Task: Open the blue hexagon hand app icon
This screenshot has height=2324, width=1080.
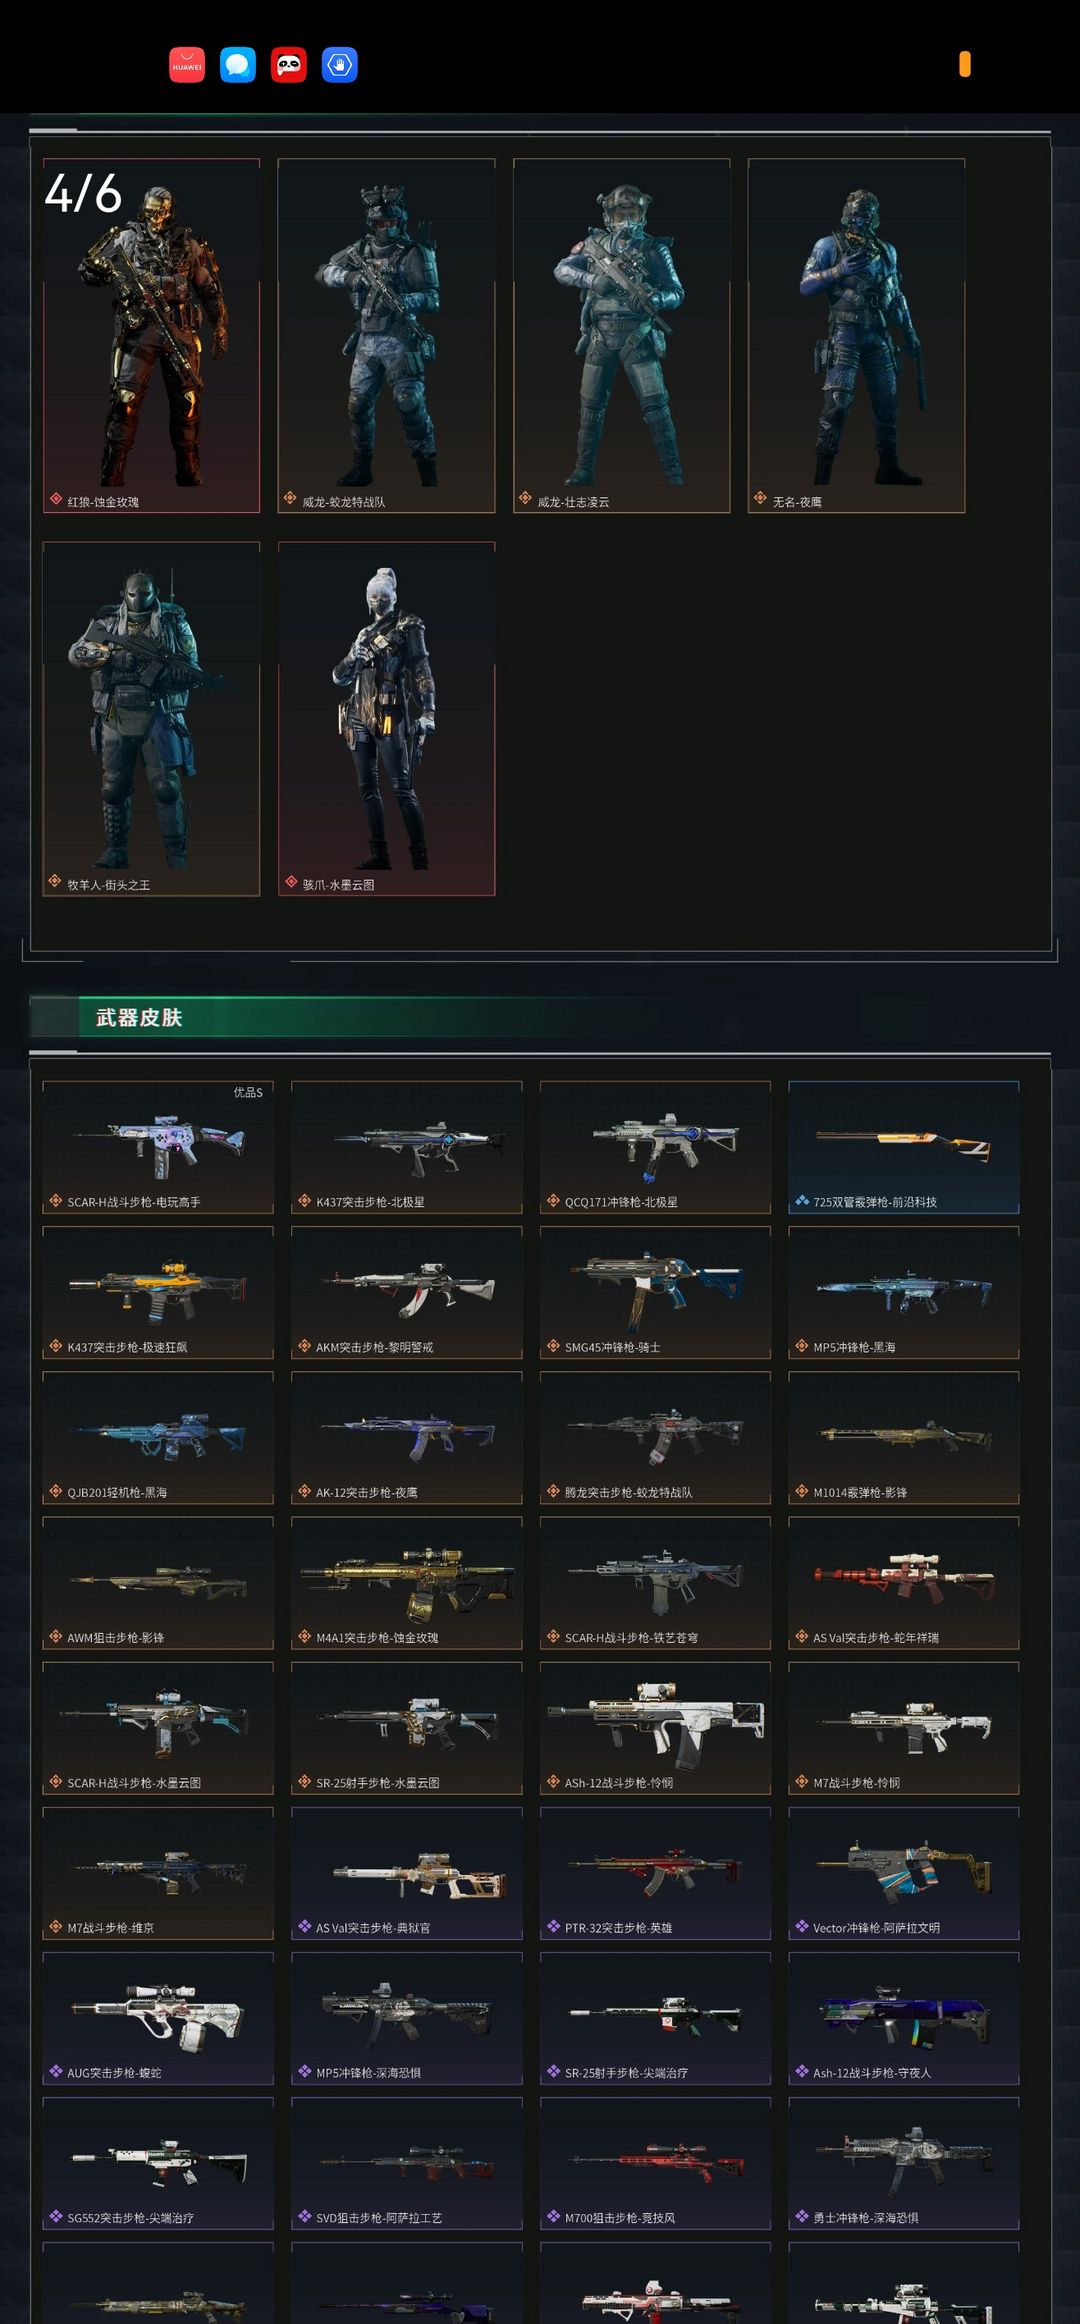Action: click(340, 65)
